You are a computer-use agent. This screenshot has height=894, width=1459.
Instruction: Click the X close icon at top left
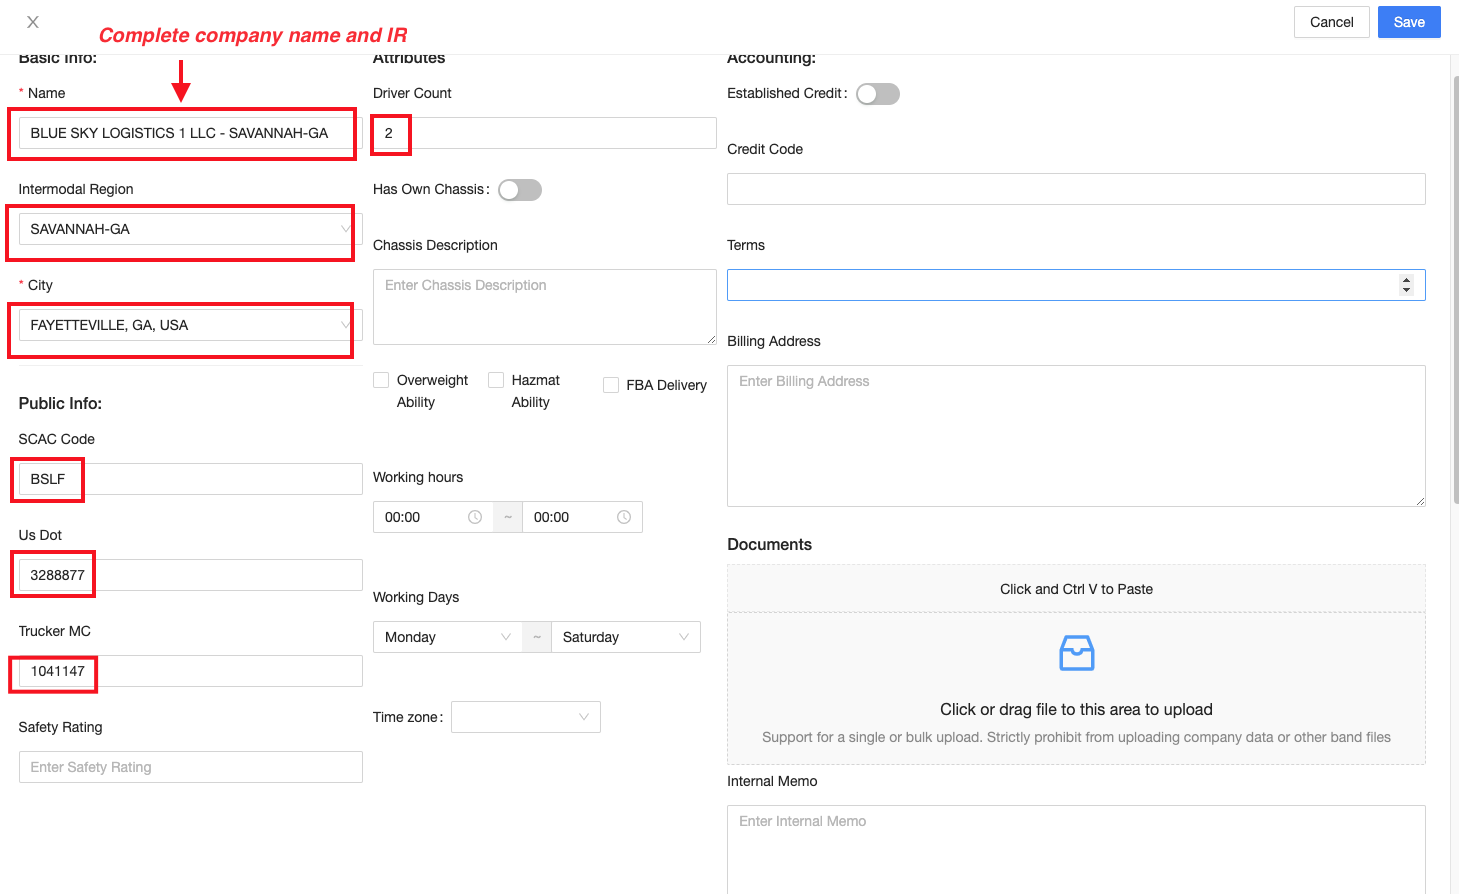tap(33, 22)
